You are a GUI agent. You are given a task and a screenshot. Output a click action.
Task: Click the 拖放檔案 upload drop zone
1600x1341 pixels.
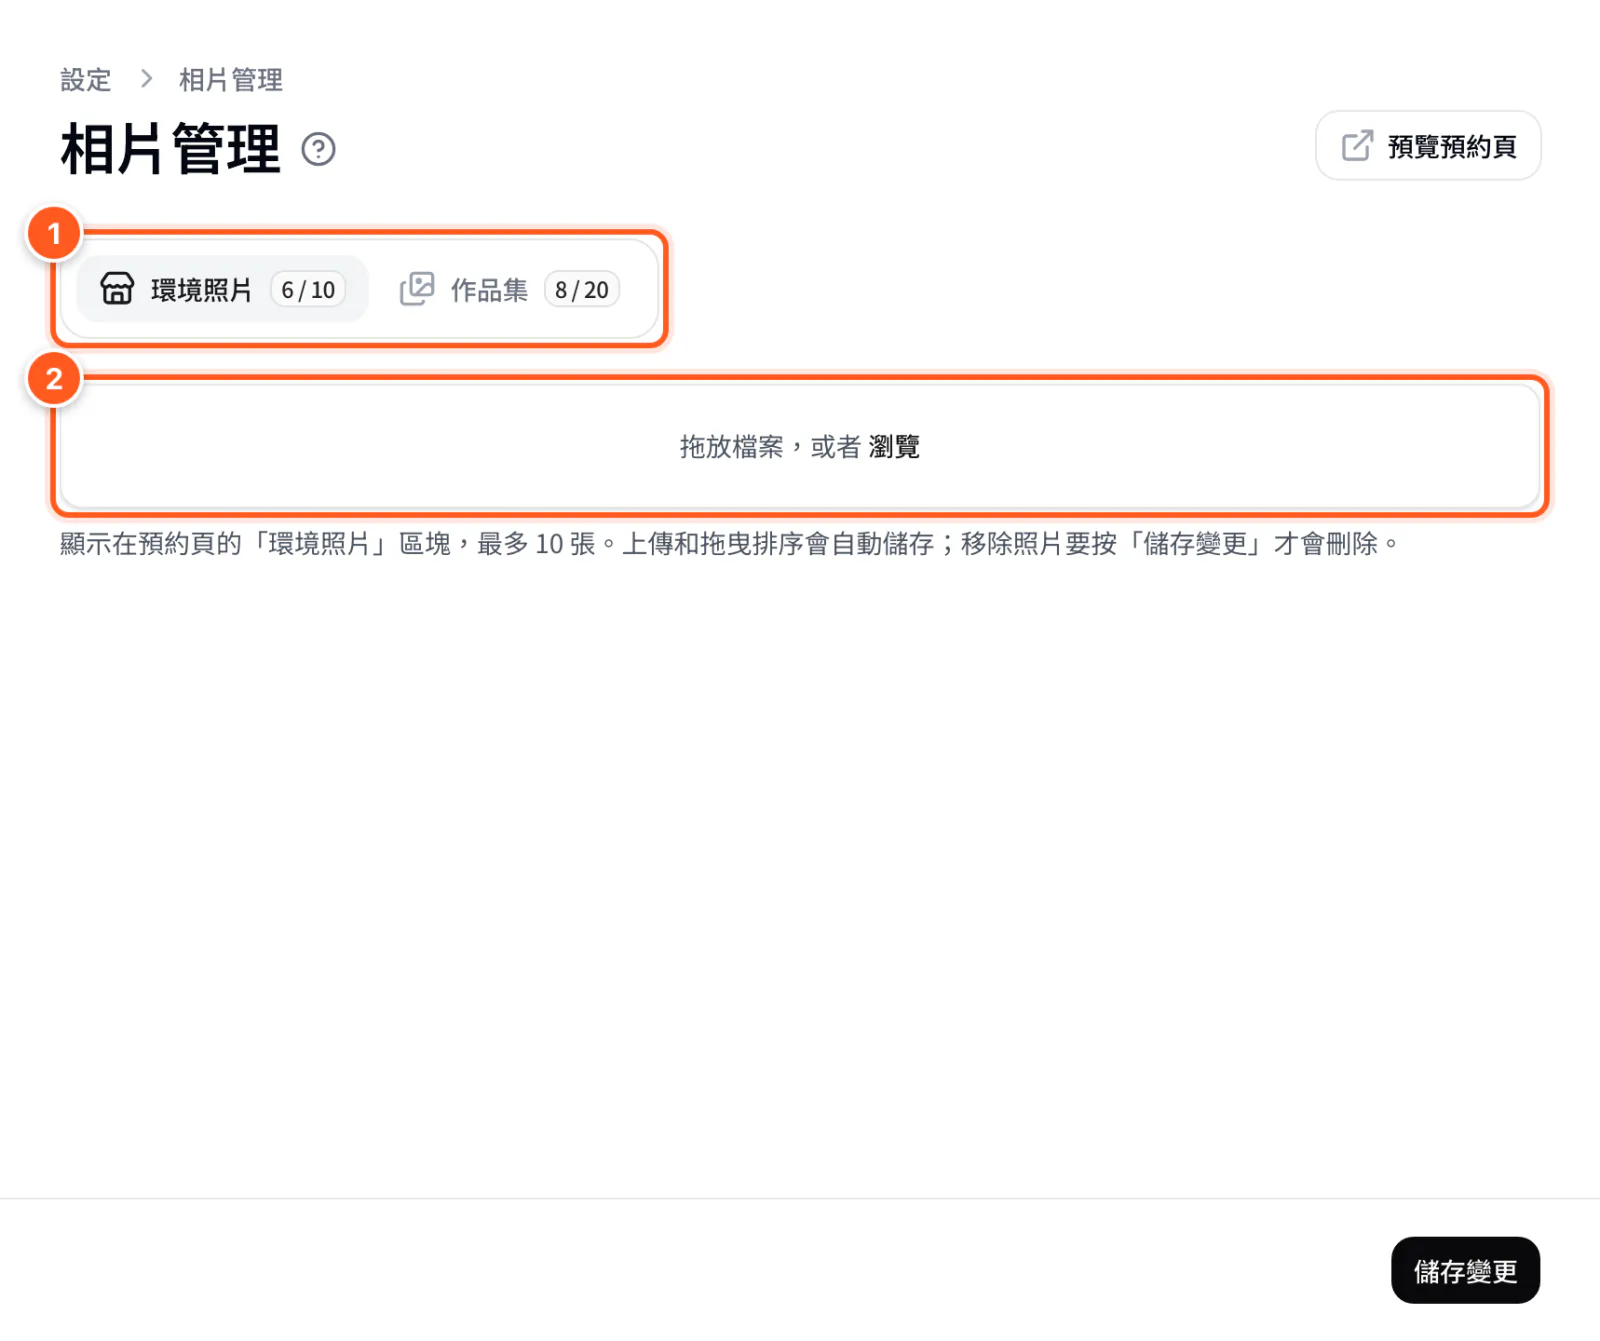pos(800,447)
